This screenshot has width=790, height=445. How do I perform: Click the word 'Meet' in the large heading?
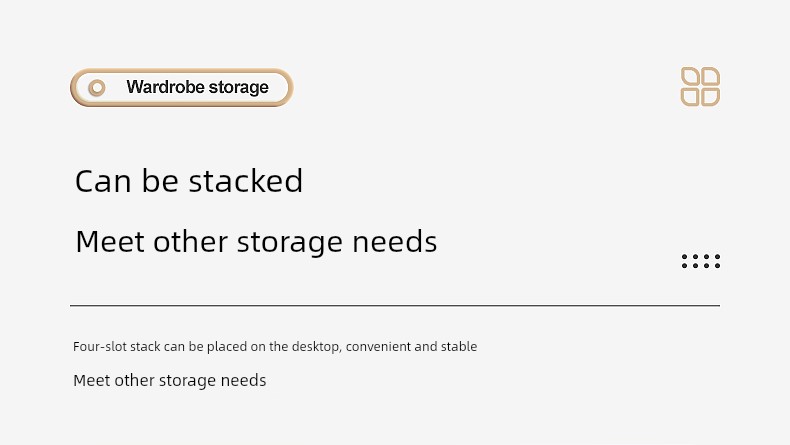pyautogui.click(x=110, y=242)
